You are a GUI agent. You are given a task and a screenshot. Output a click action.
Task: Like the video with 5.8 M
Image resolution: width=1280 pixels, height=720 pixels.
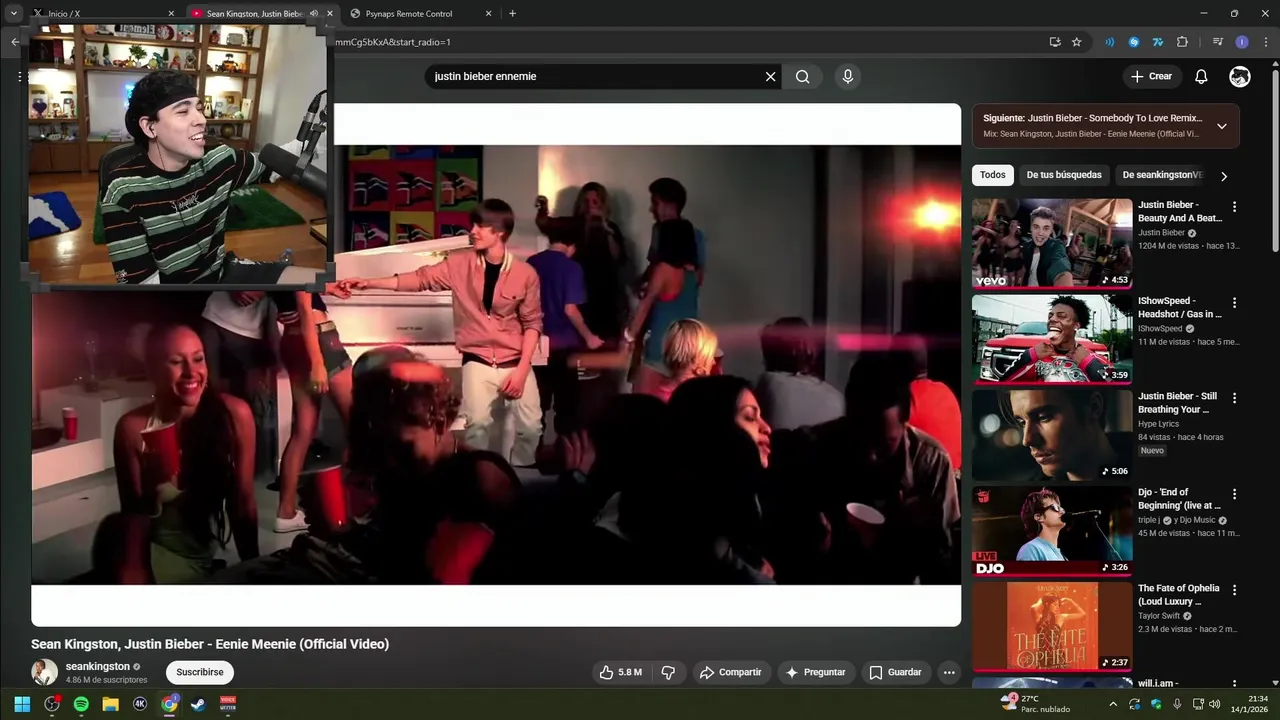coord(621,672)
